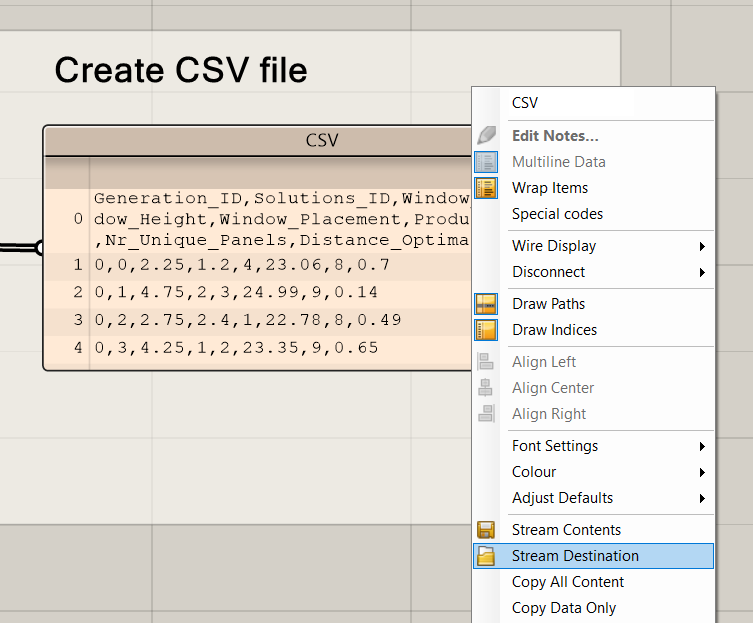Click index number 3 in panel

(78, 319)
